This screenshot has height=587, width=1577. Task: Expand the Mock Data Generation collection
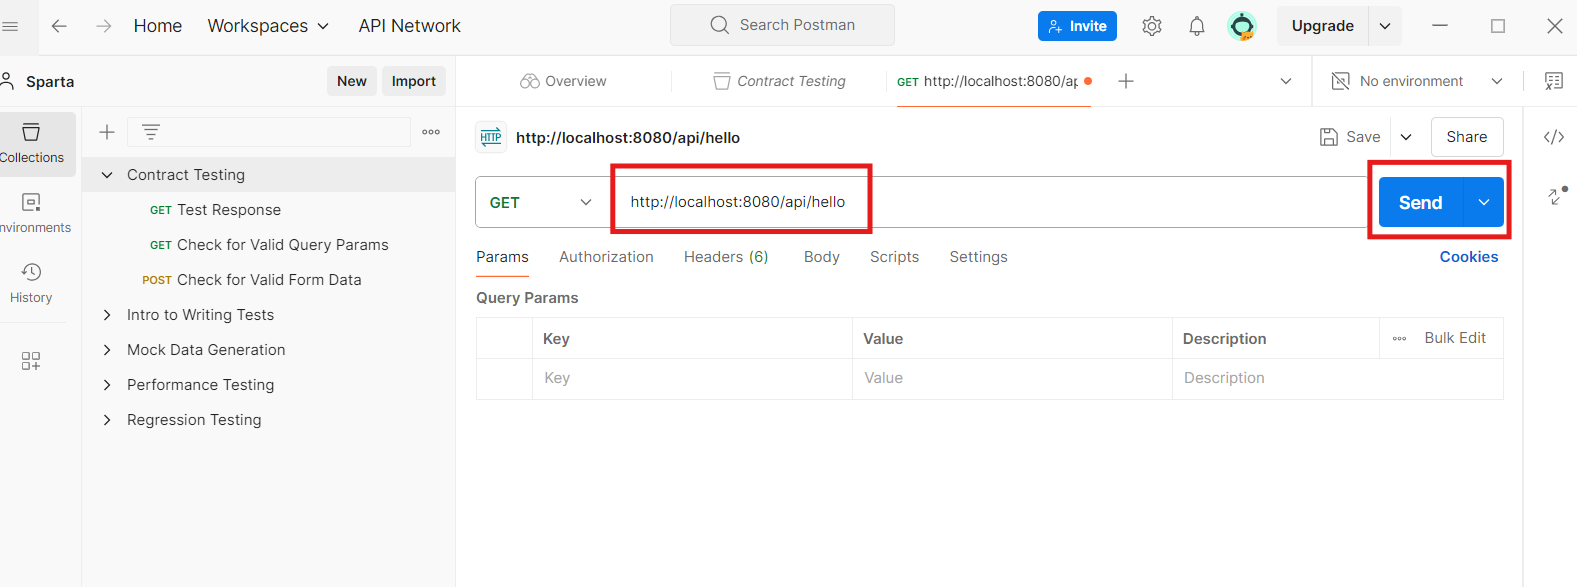click(x=107, y=350)
